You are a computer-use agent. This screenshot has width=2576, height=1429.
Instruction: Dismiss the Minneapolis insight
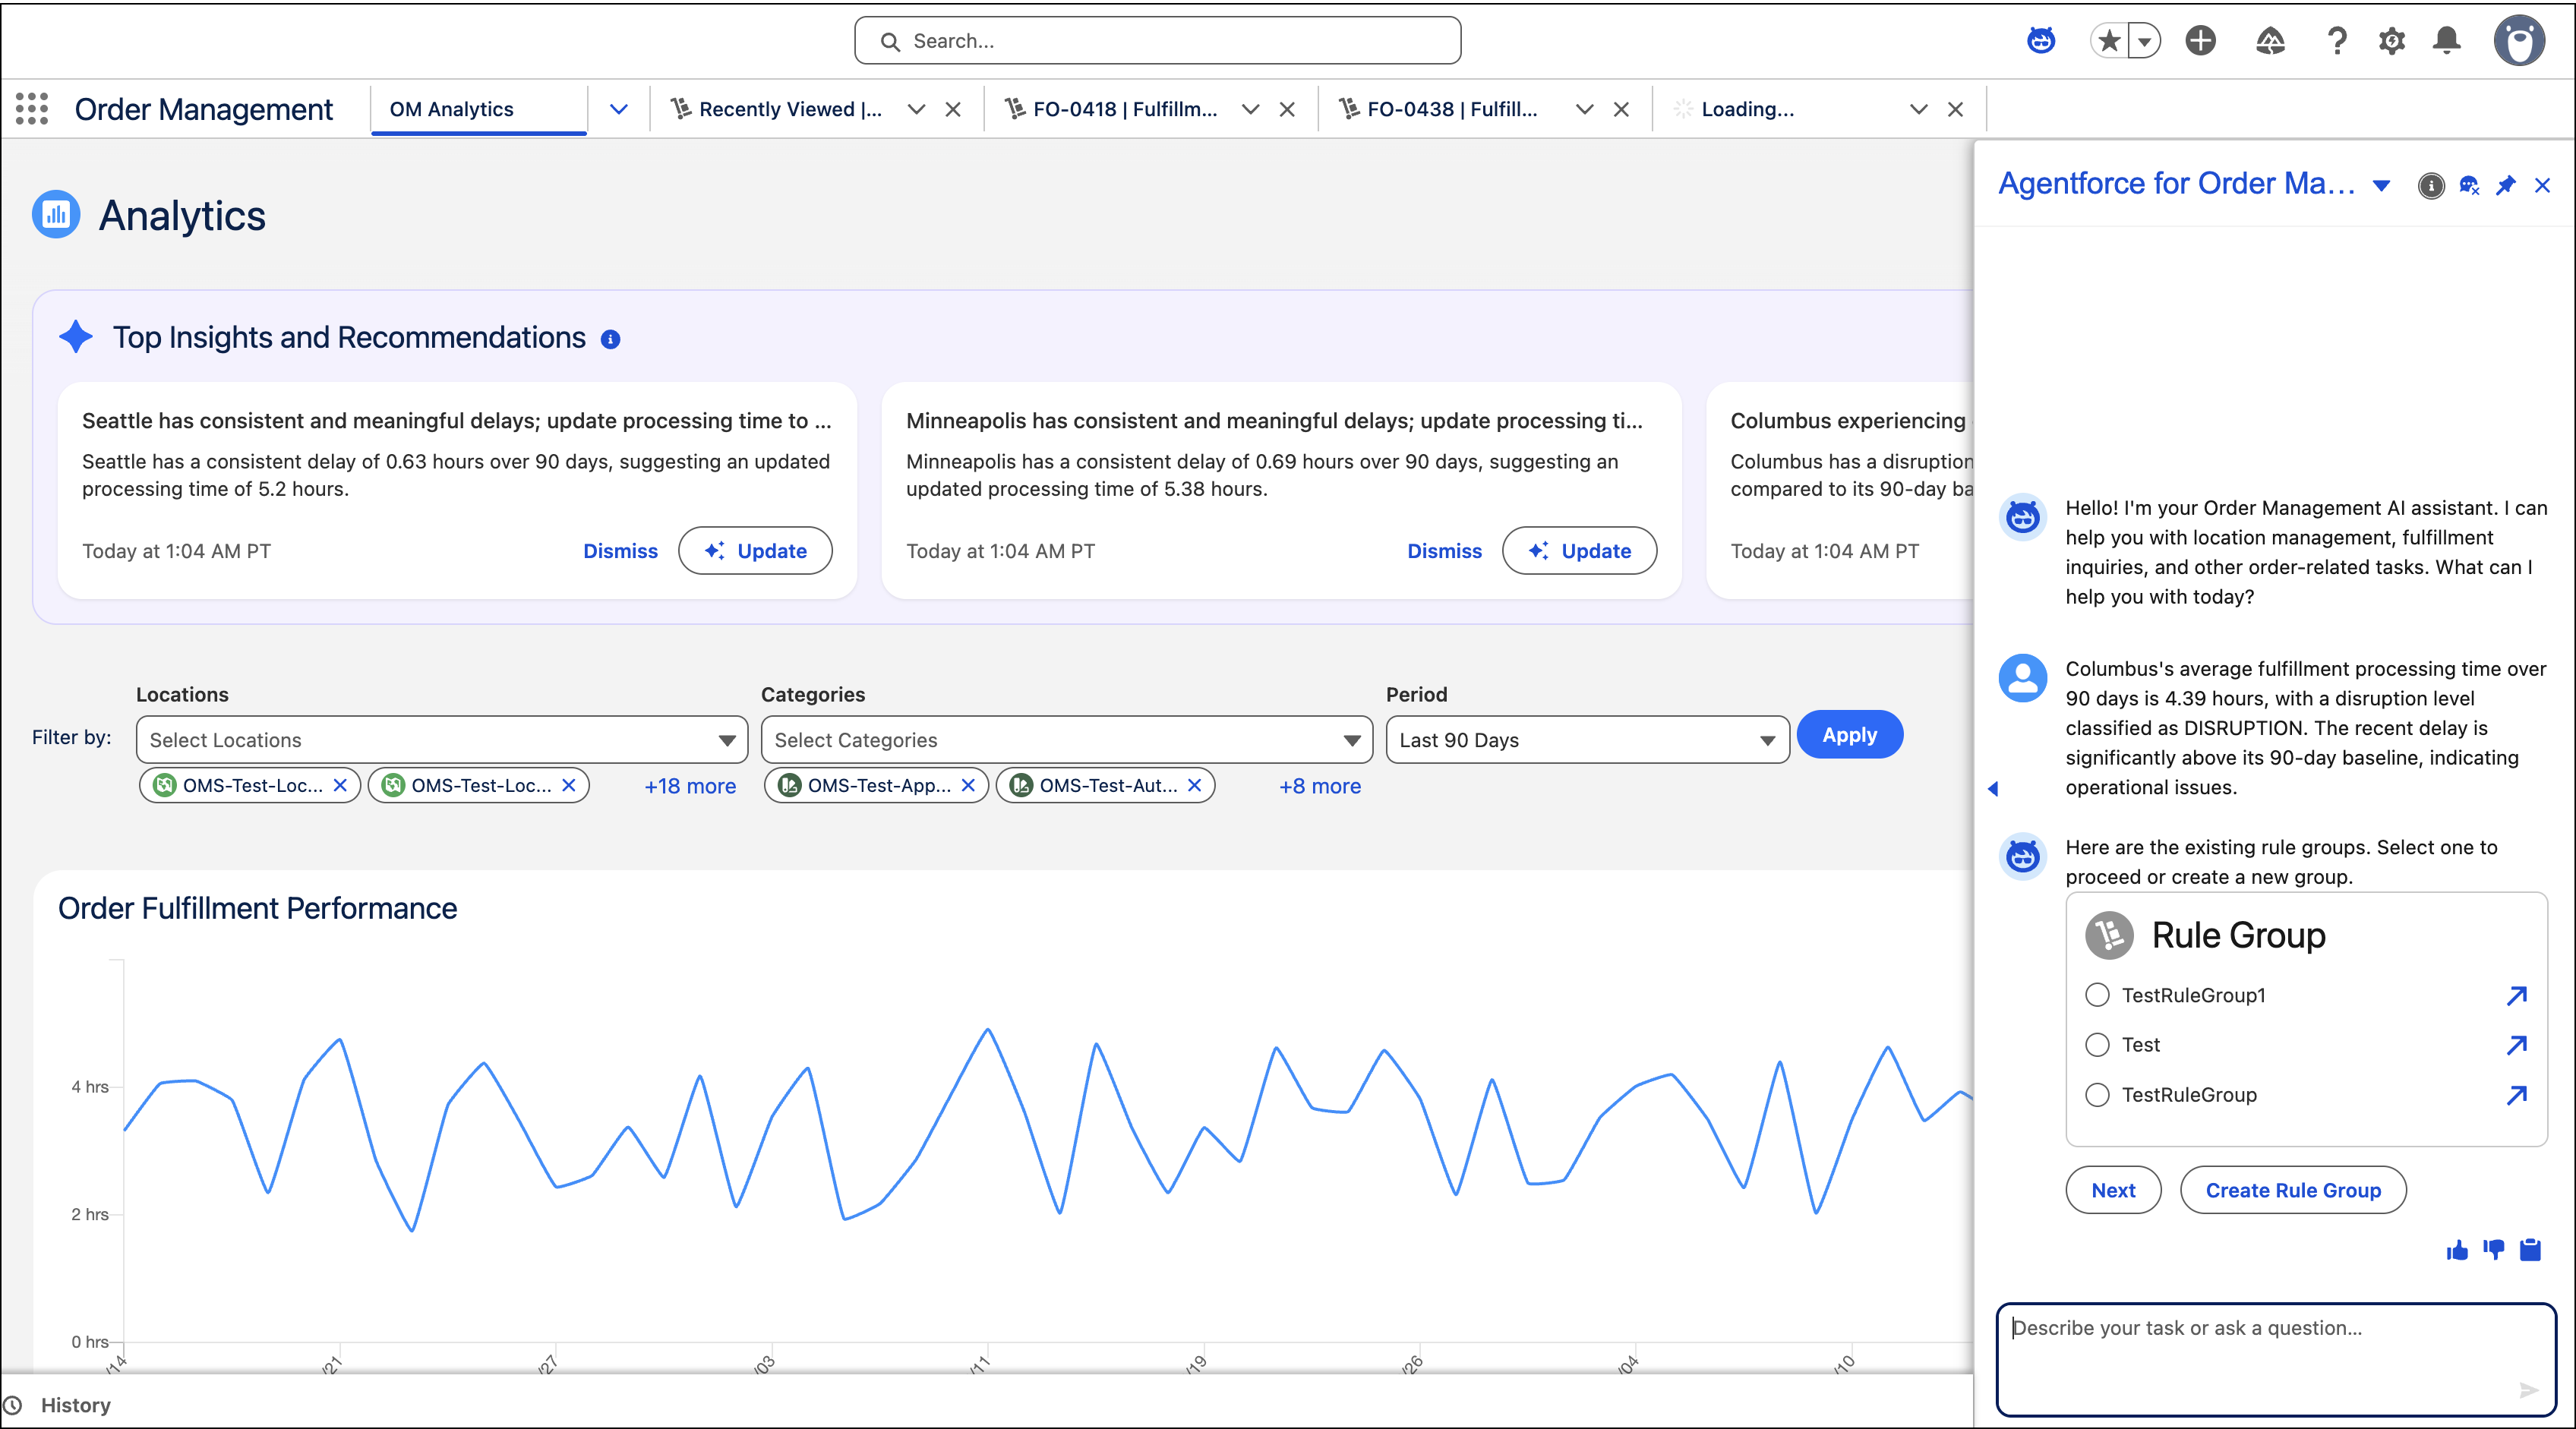click(x=1444, y=551)
